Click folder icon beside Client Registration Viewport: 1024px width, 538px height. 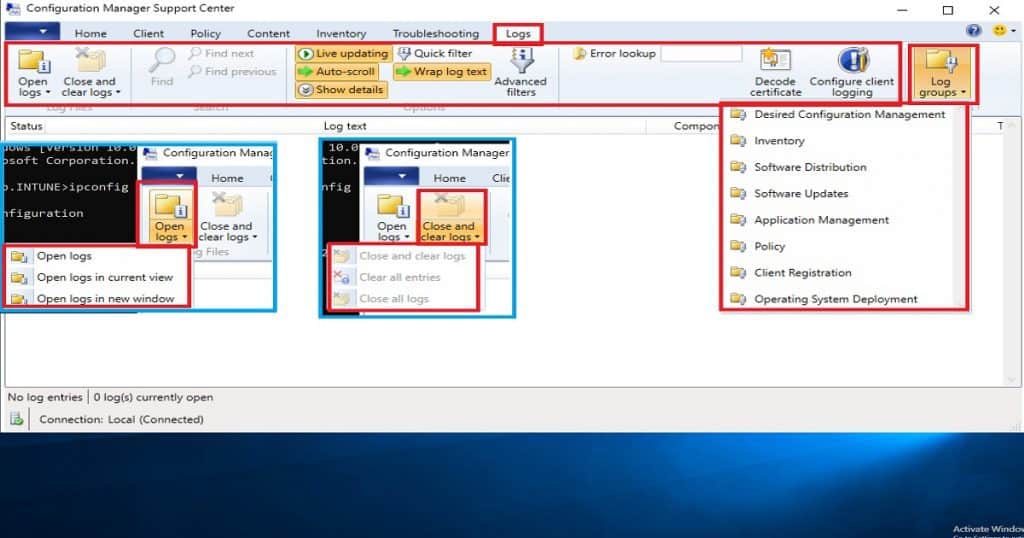738,272
